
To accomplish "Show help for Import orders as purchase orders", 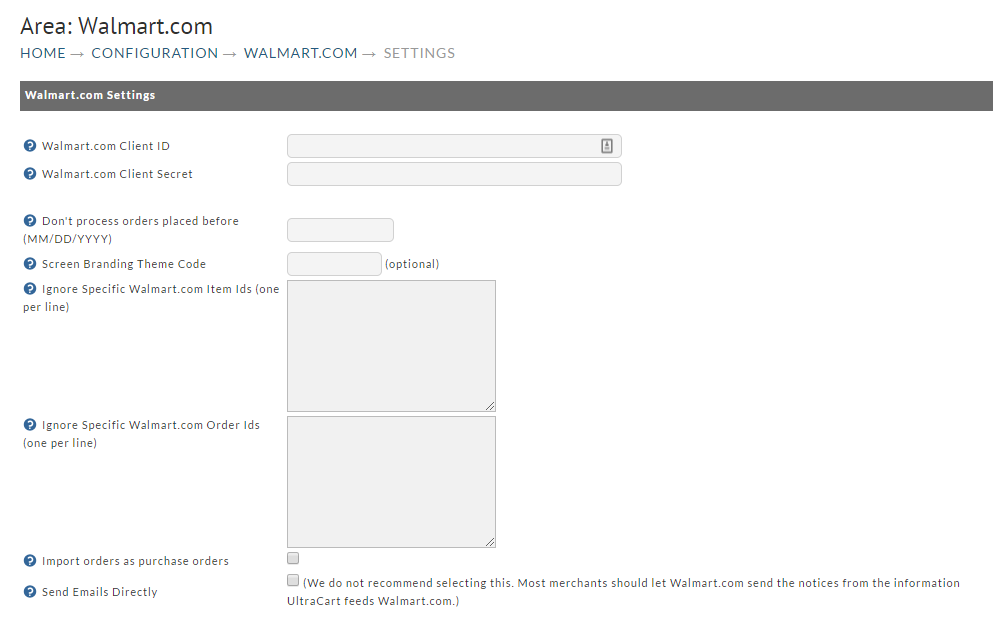I will coord(30,560).
